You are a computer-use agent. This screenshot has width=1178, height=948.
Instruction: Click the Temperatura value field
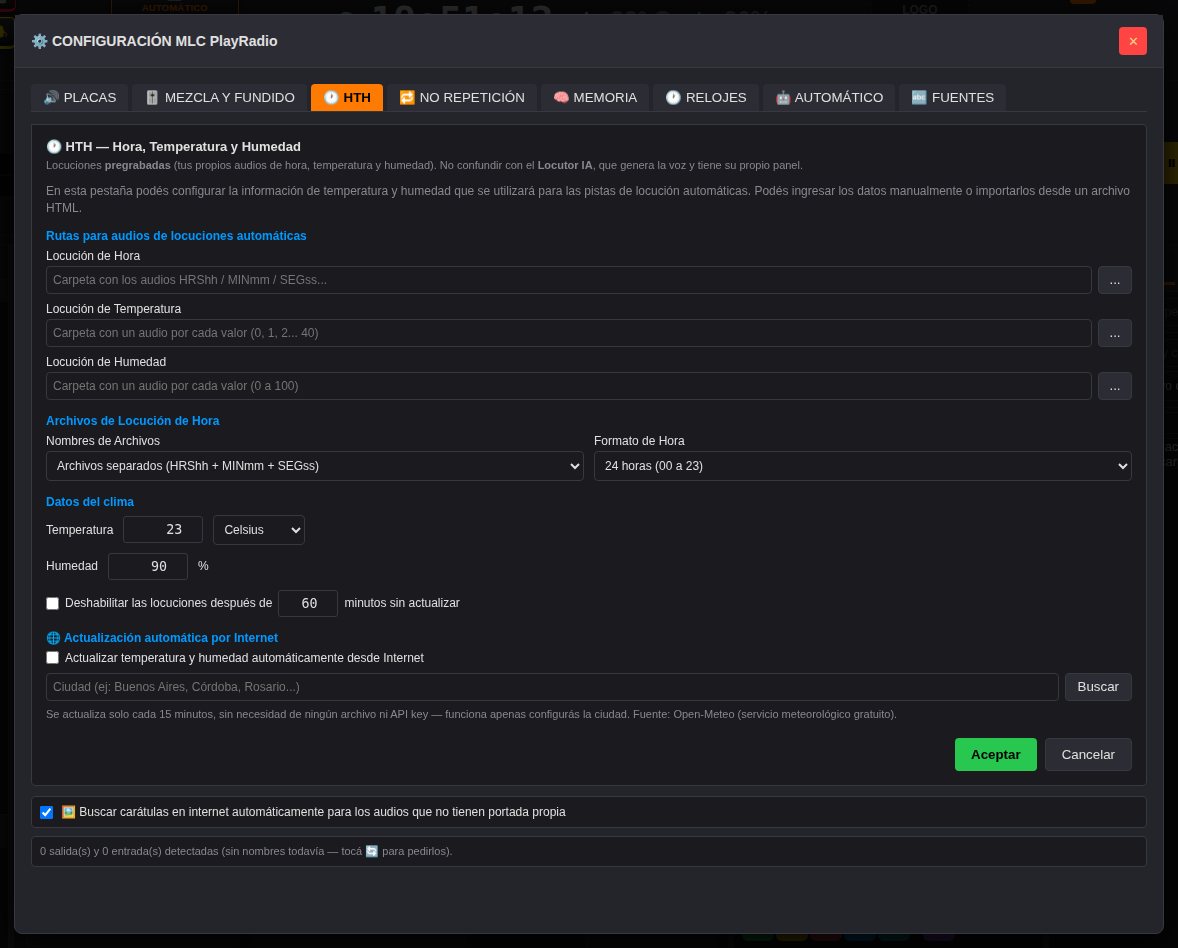point(163,530)
